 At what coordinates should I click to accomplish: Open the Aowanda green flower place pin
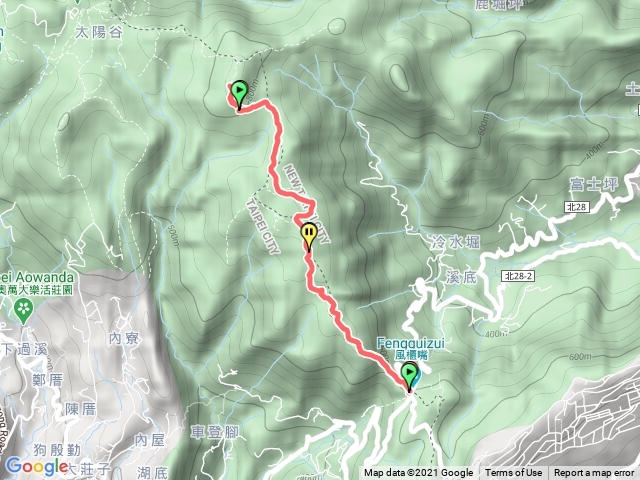[23, 311]
